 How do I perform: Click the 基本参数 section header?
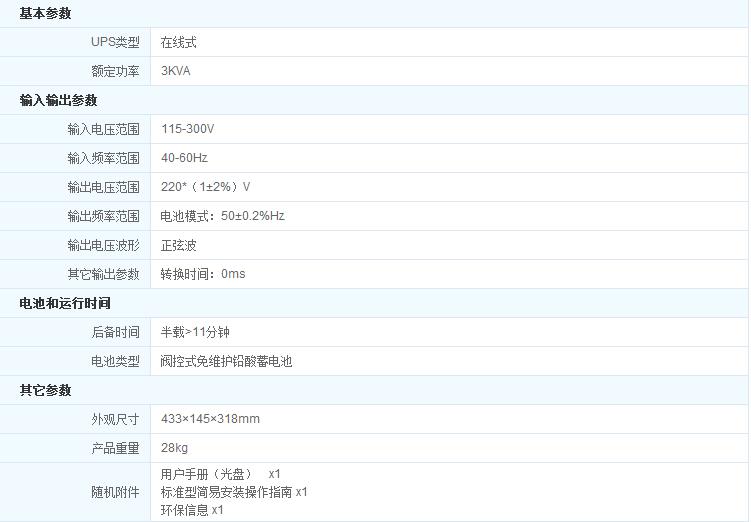(x=45, y=14)
